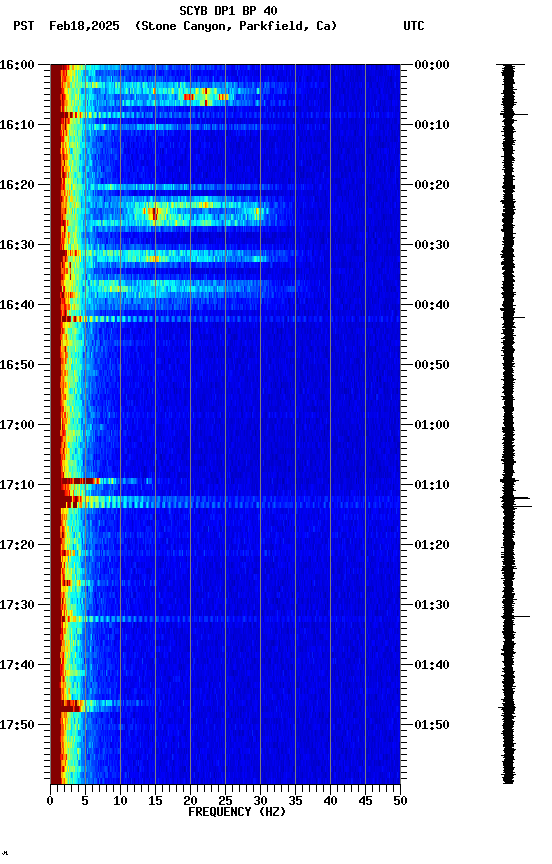The image size is (552, 864).
Task: Click the frequency axis label '40'
Action: (330, 801)
